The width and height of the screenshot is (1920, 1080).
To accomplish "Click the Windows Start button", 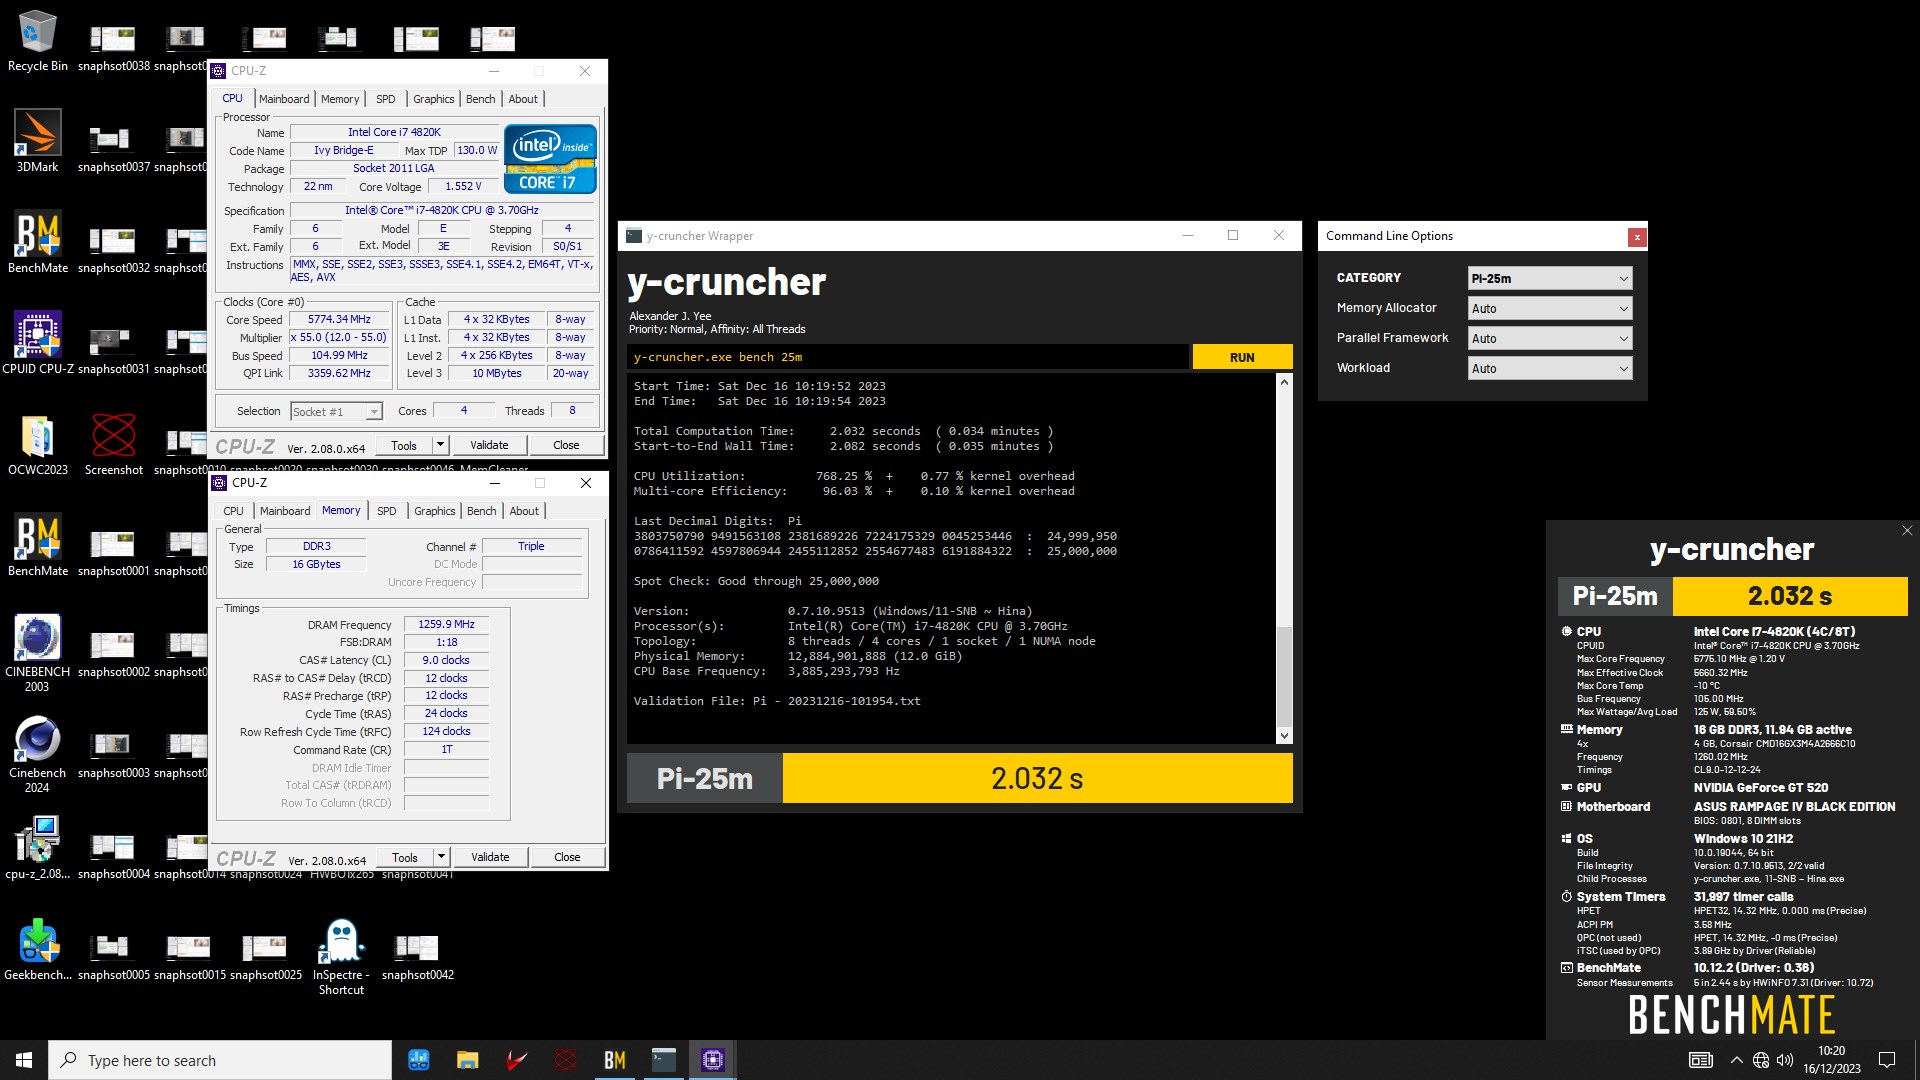I will point(24,1060).
